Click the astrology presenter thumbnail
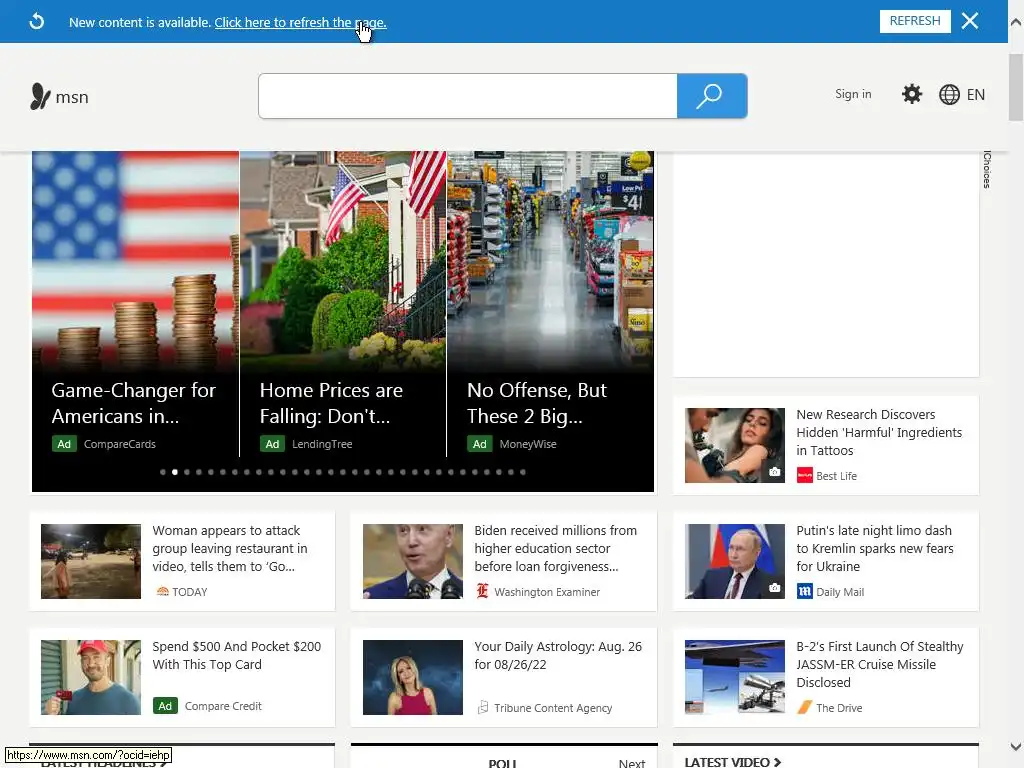1024x768 pixels. click(413, 677)
